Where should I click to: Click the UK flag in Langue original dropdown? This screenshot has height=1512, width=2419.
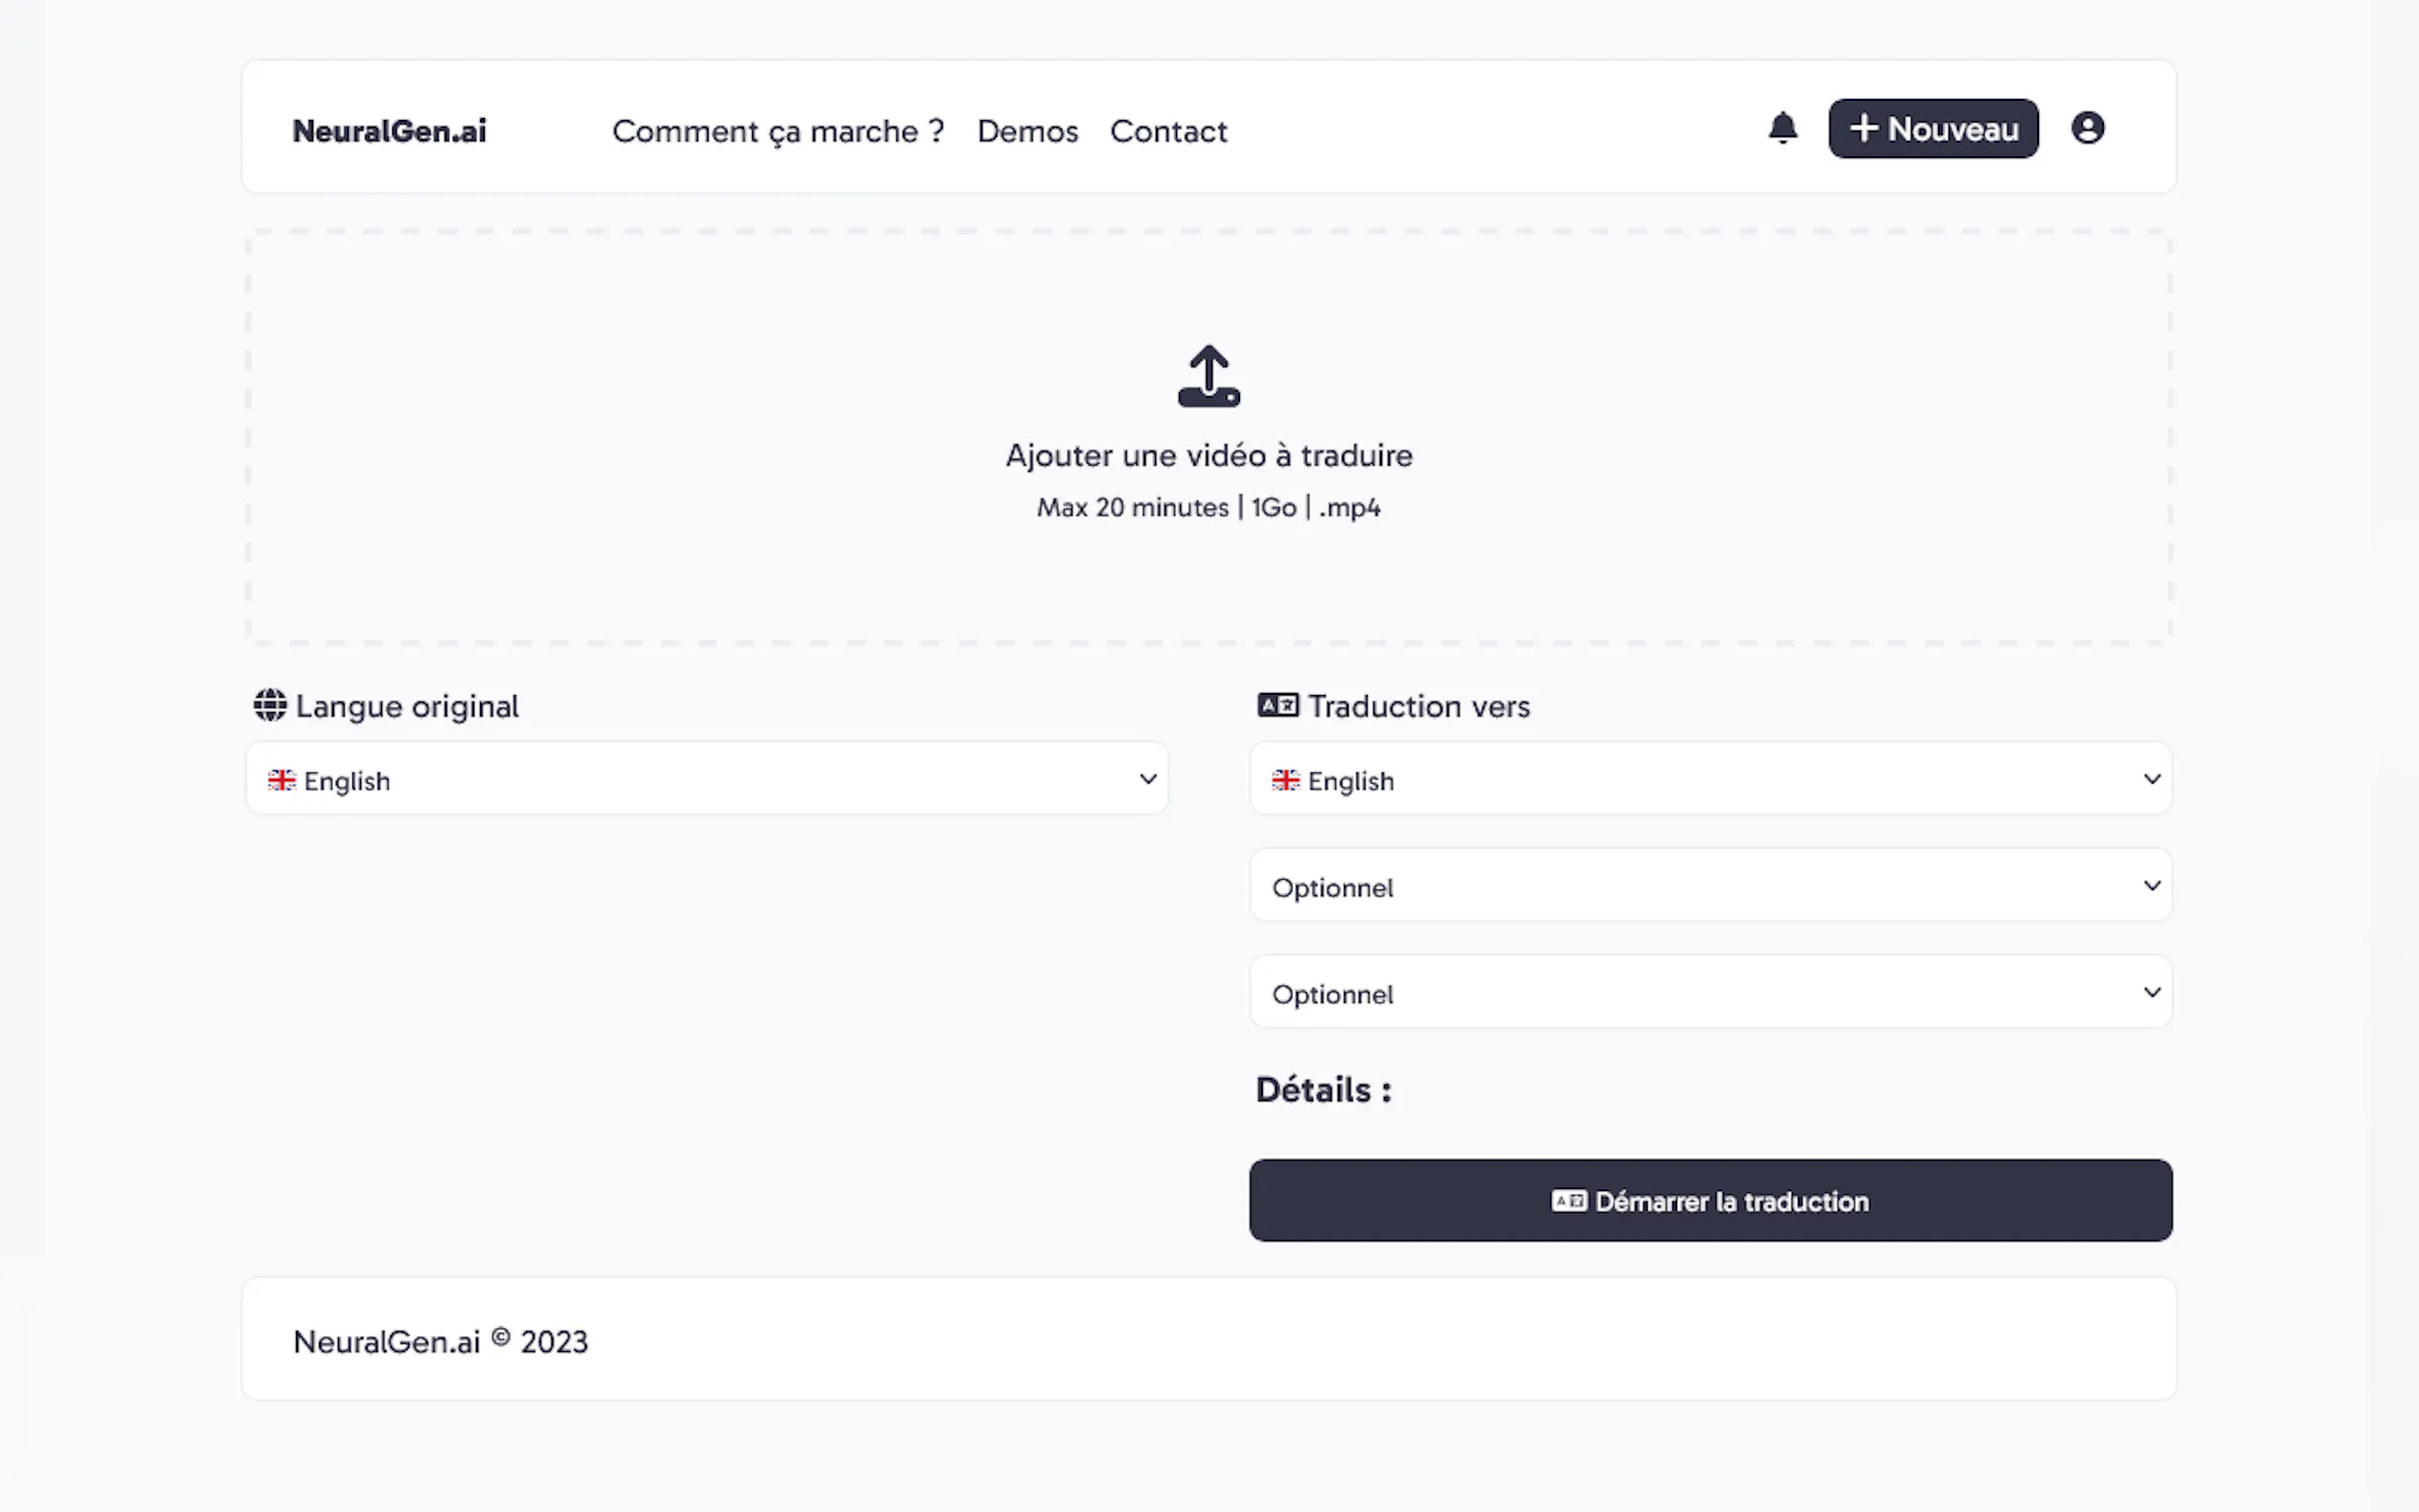(x=282, y=780)
